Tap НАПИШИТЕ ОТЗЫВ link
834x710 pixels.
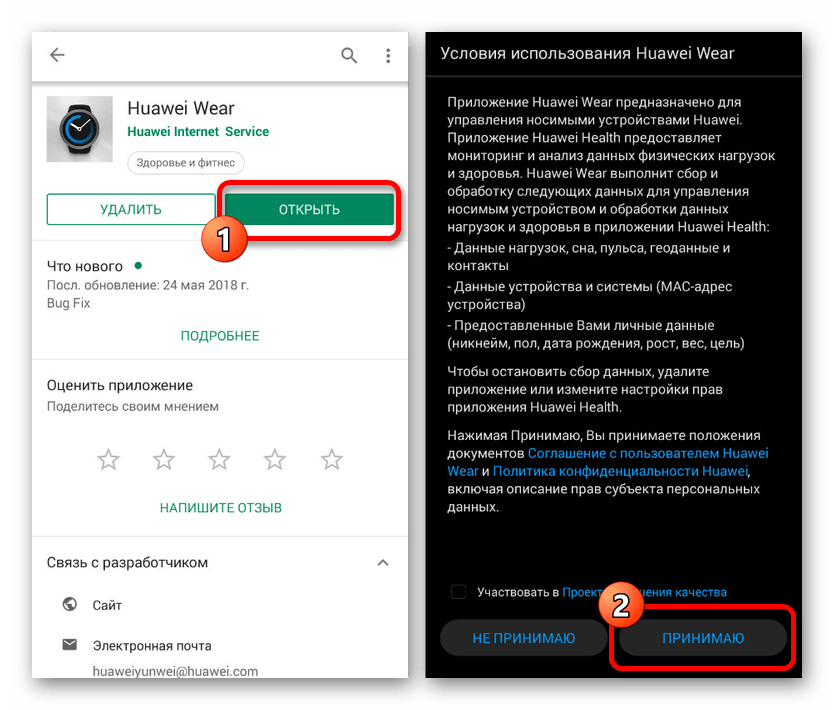point(221,508)
